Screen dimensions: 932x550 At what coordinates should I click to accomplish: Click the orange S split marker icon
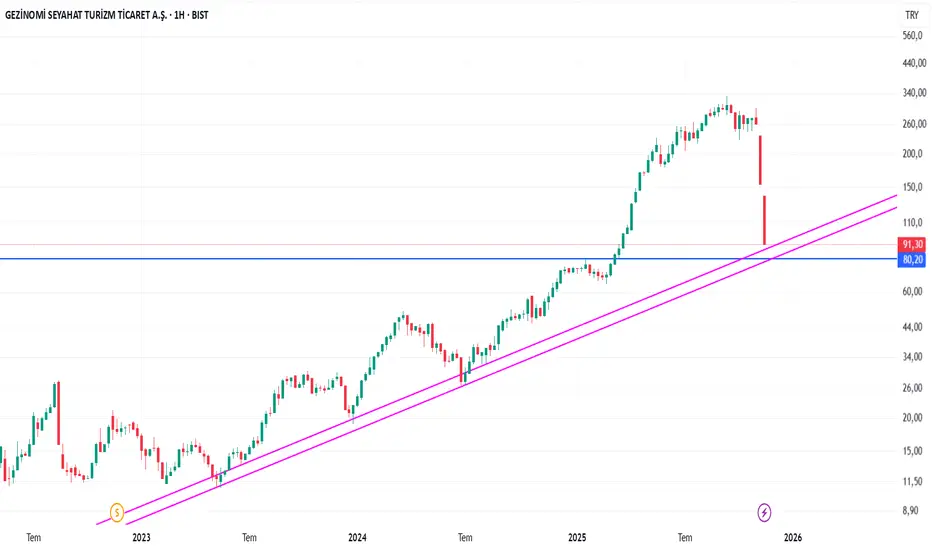pos(118,512)
